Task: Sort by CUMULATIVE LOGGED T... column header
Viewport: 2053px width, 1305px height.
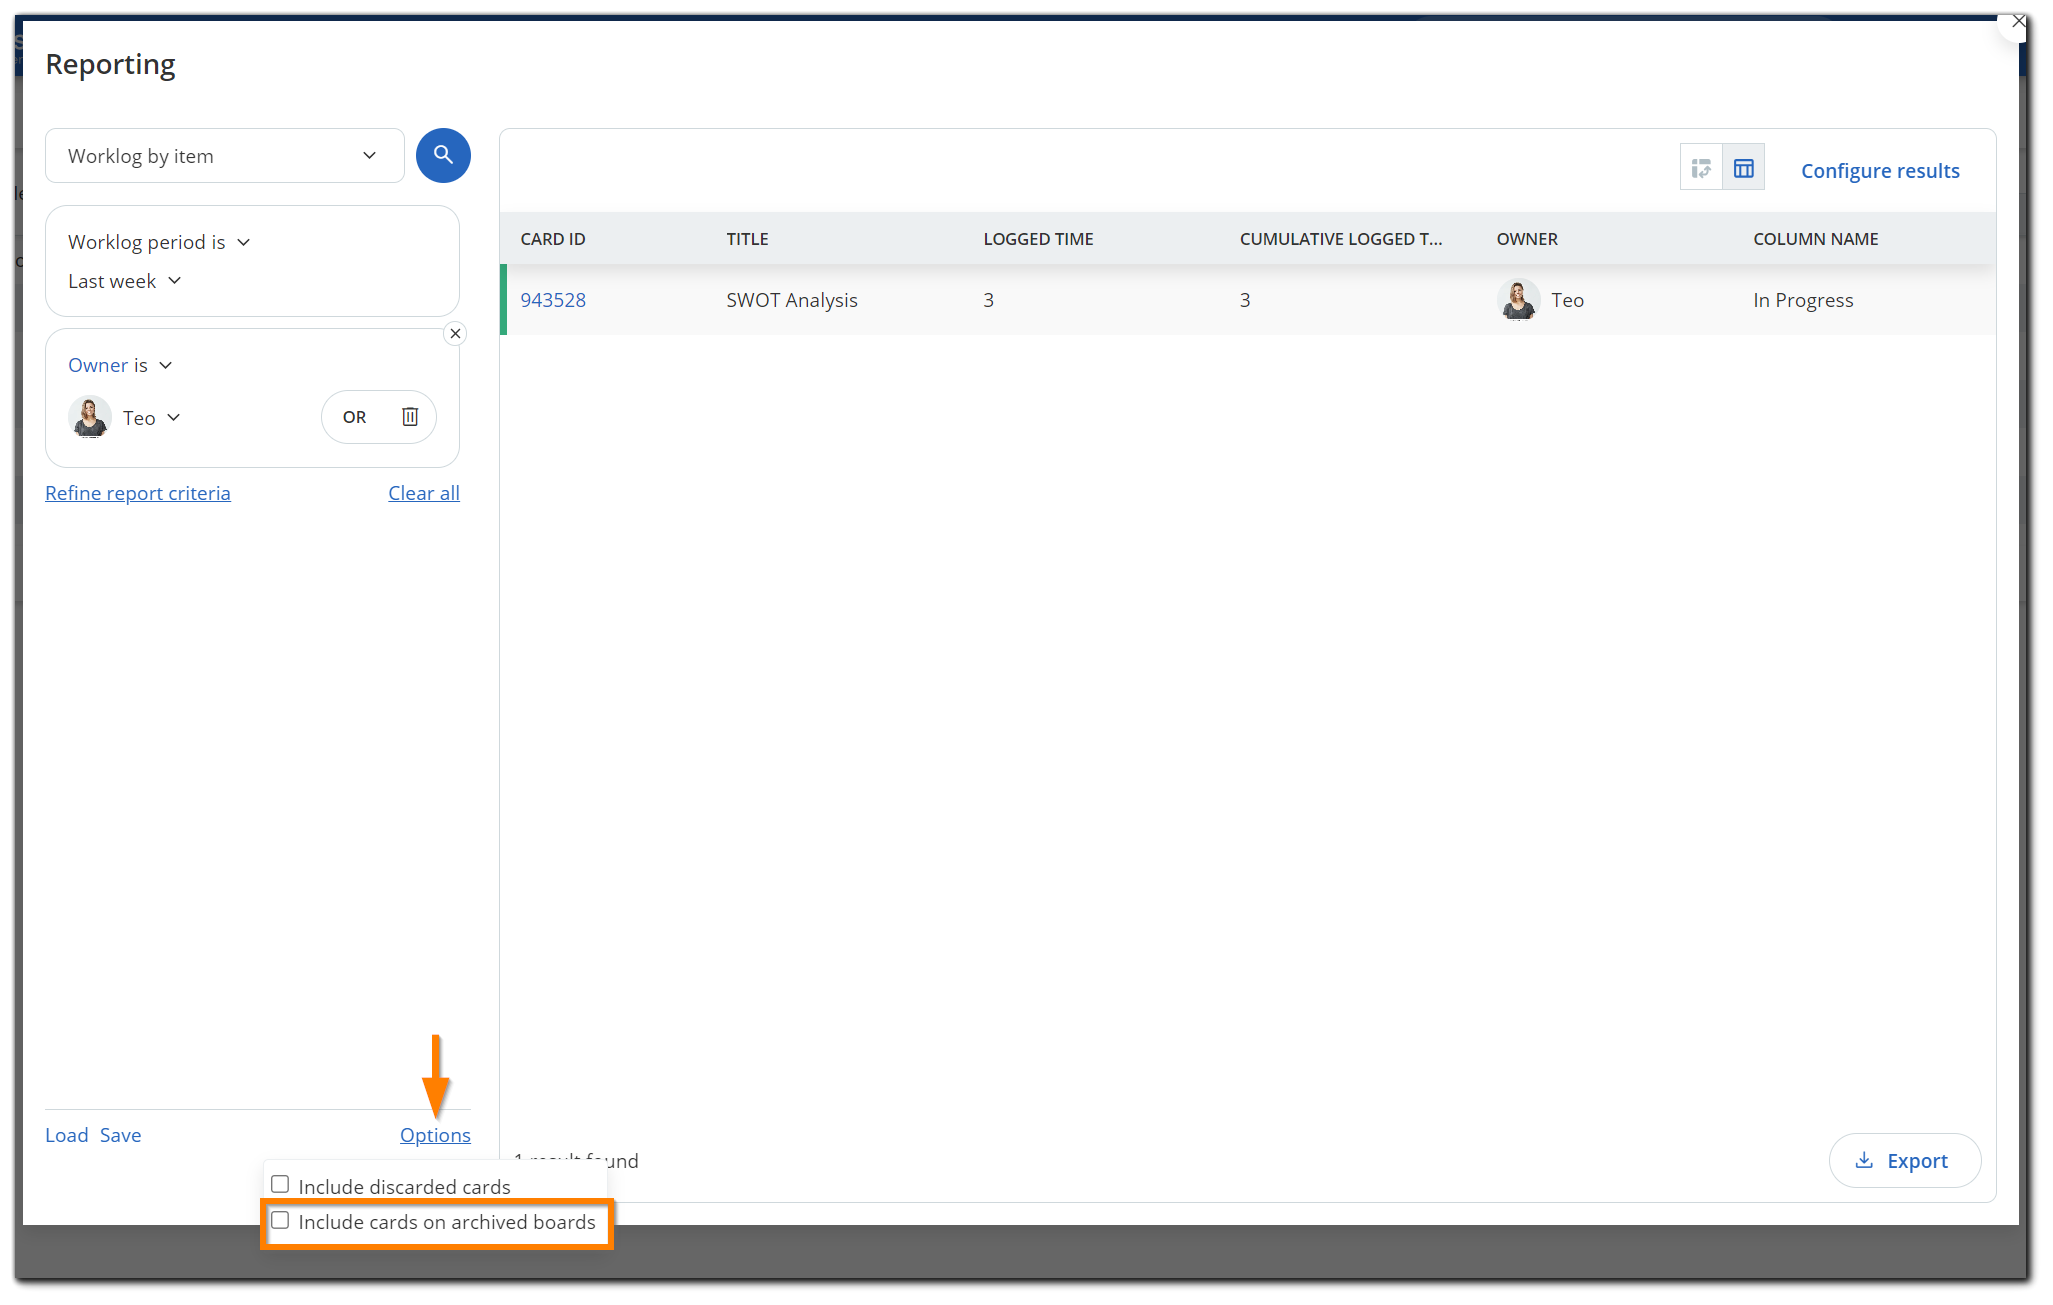Action: [x=1341, y=239]
